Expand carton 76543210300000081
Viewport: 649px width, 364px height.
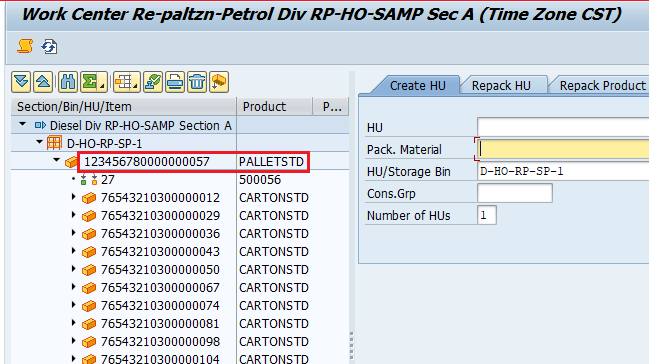coord(74,323)
